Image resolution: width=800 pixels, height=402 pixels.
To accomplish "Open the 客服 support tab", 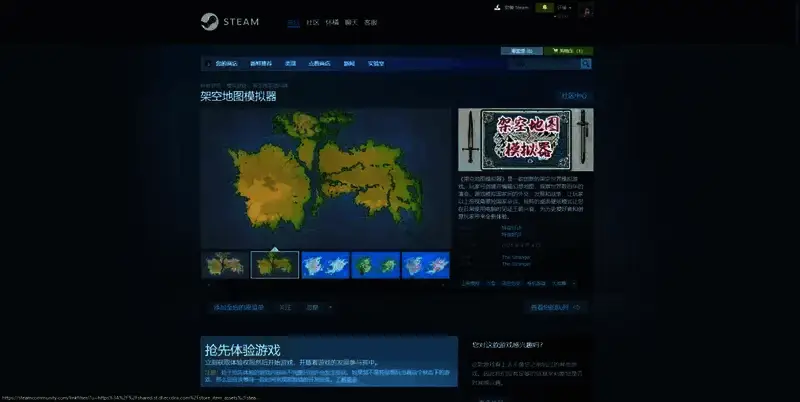I will click(x=370, y=22).
